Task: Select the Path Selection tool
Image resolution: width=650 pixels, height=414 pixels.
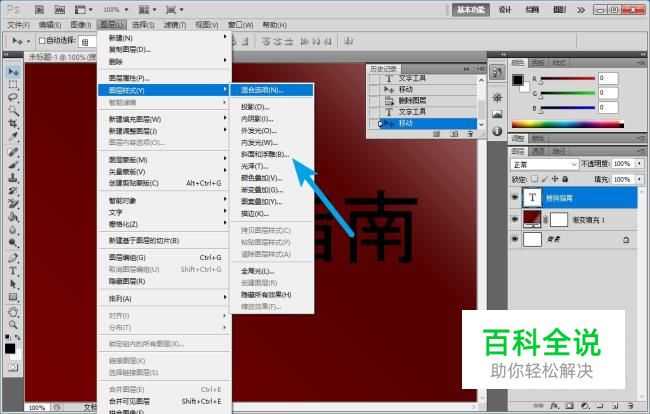Action: point(13,284)
